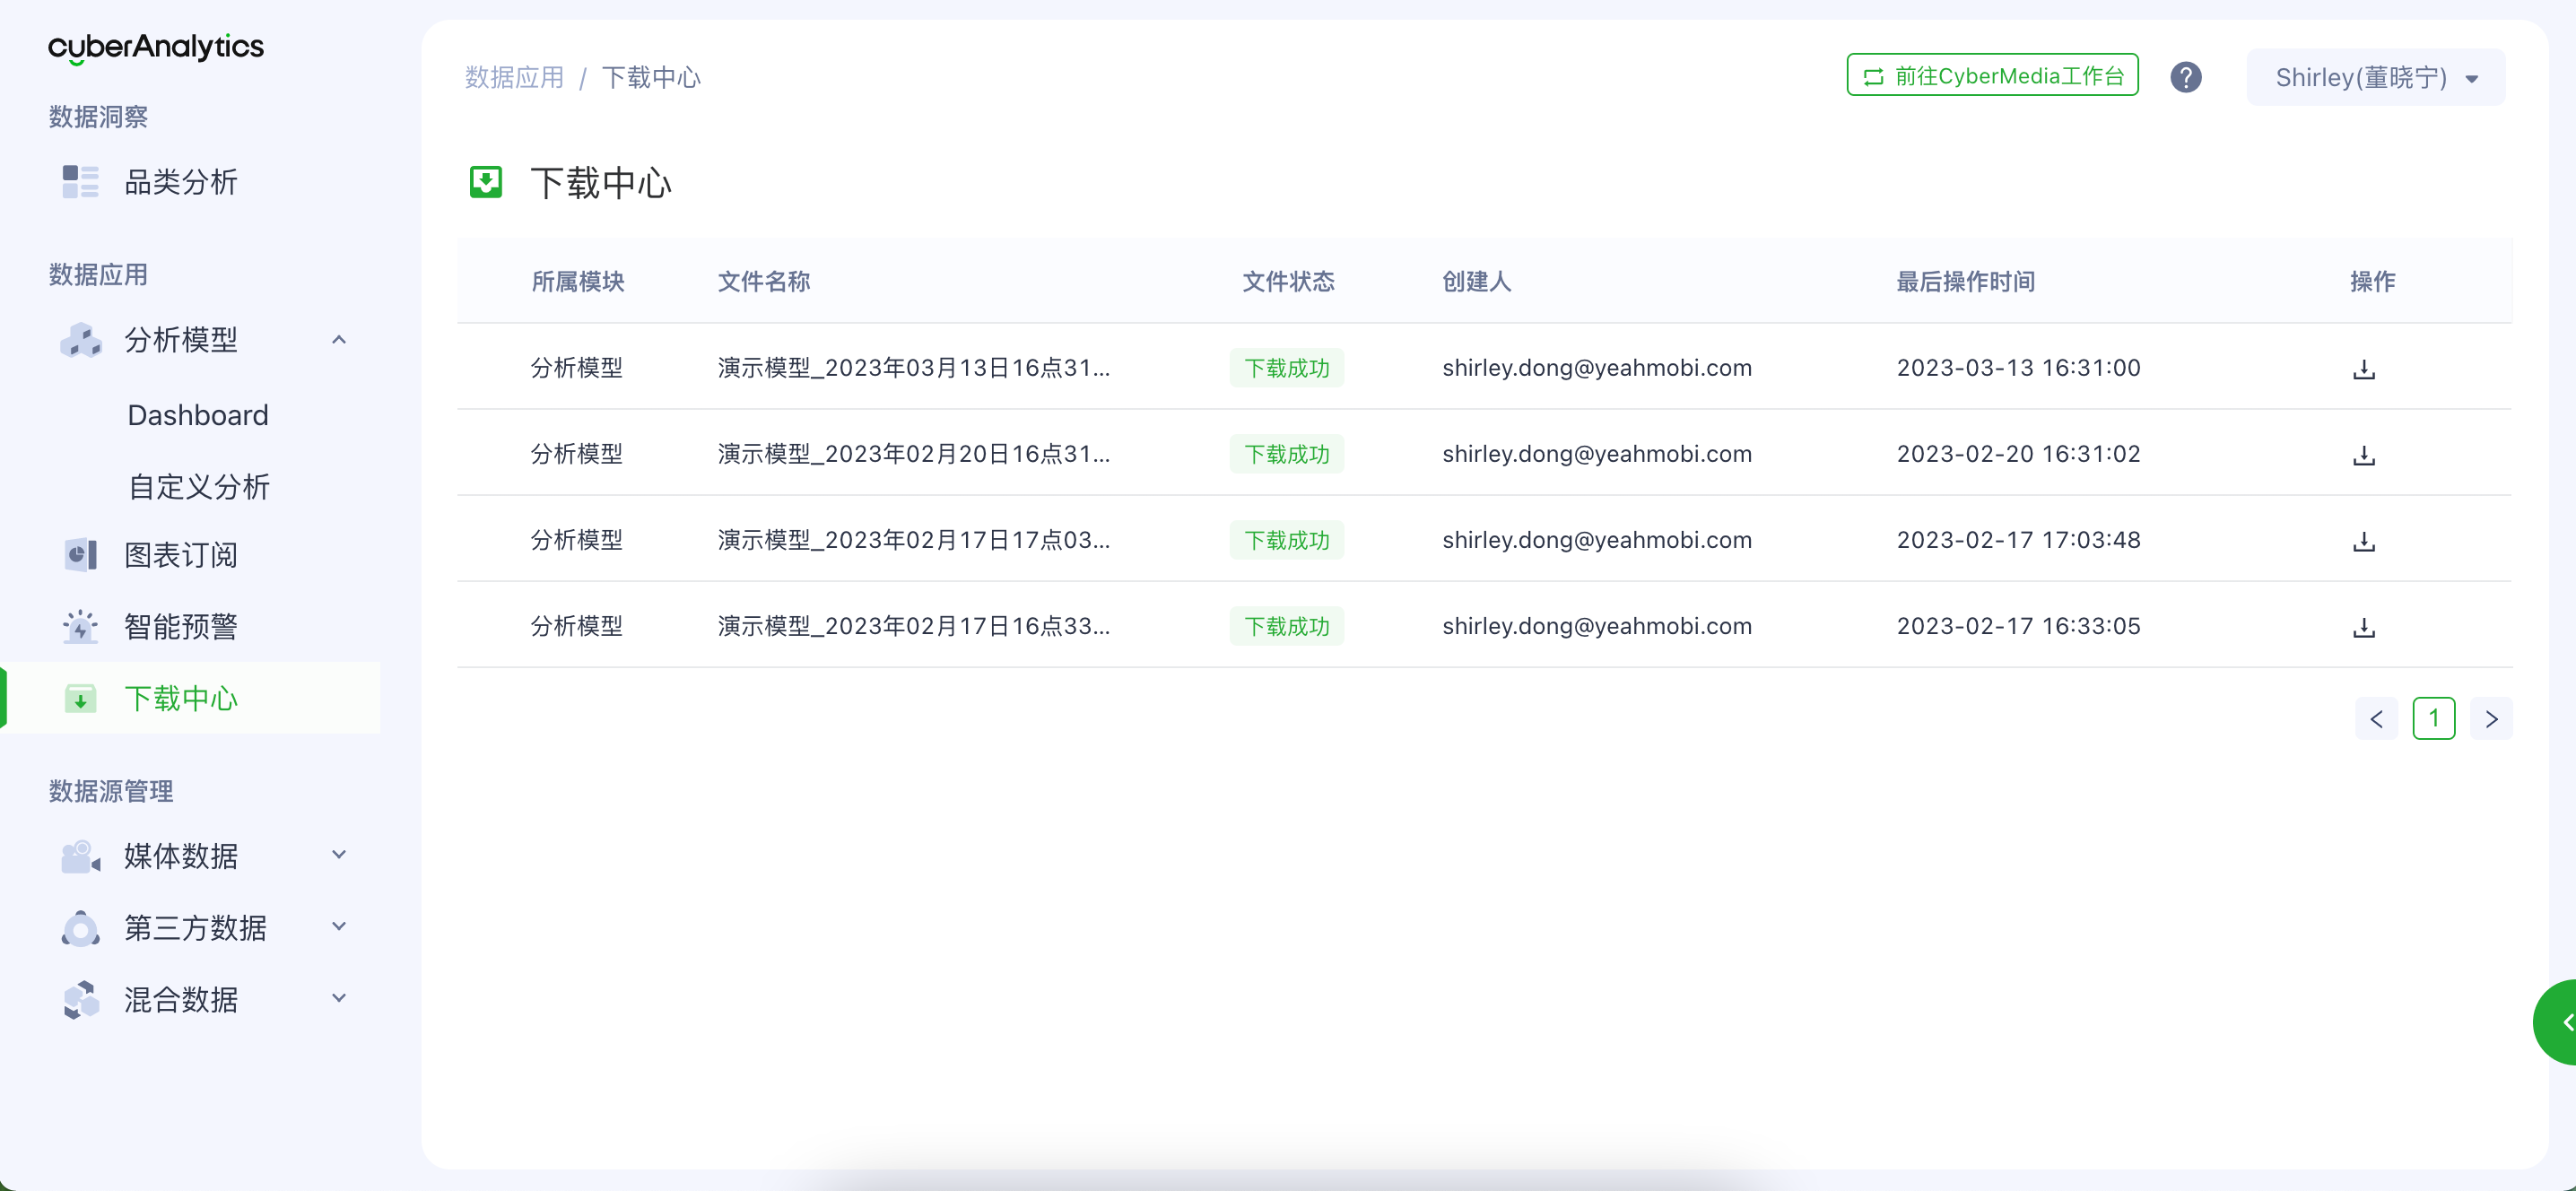
Task: Select 自定义分析 in the sidebar
Action: pyautogui.click(x=199, y=487)
